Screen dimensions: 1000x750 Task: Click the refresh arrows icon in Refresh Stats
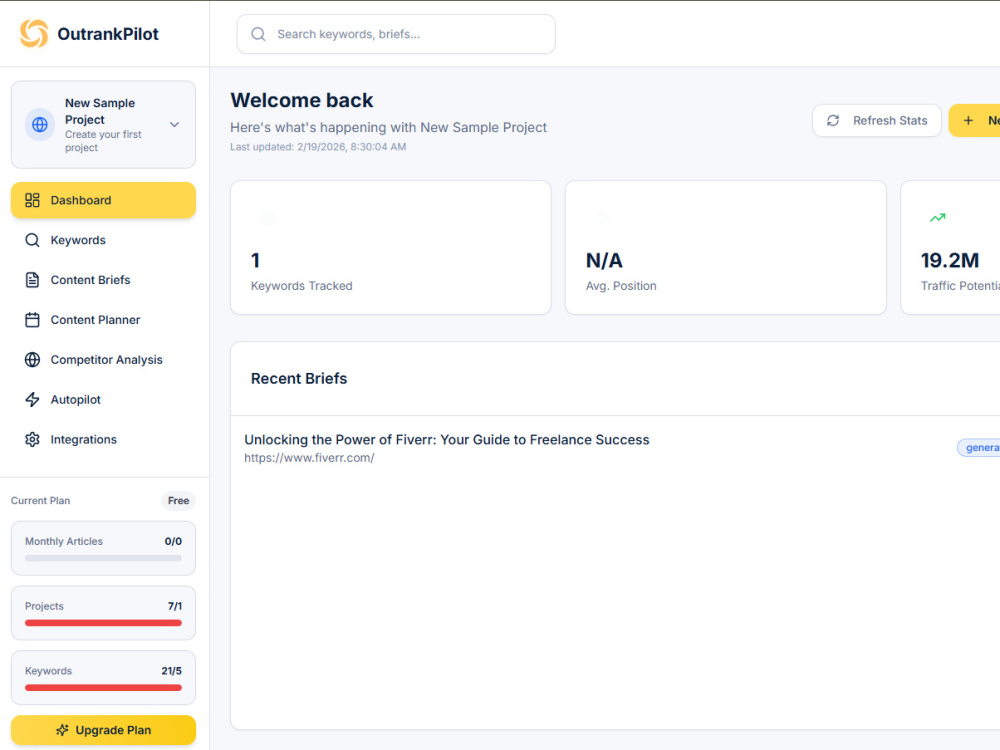point(833,121)
